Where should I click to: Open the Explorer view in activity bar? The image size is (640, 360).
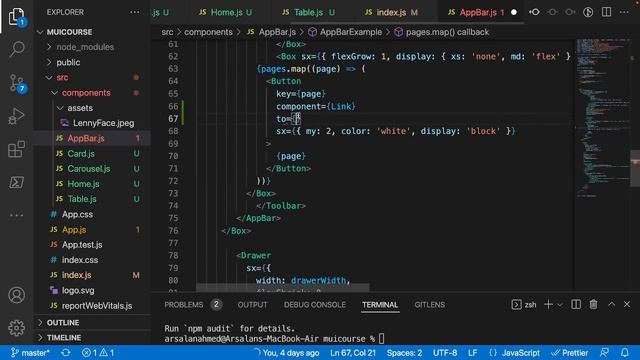(x=17, y=17)
